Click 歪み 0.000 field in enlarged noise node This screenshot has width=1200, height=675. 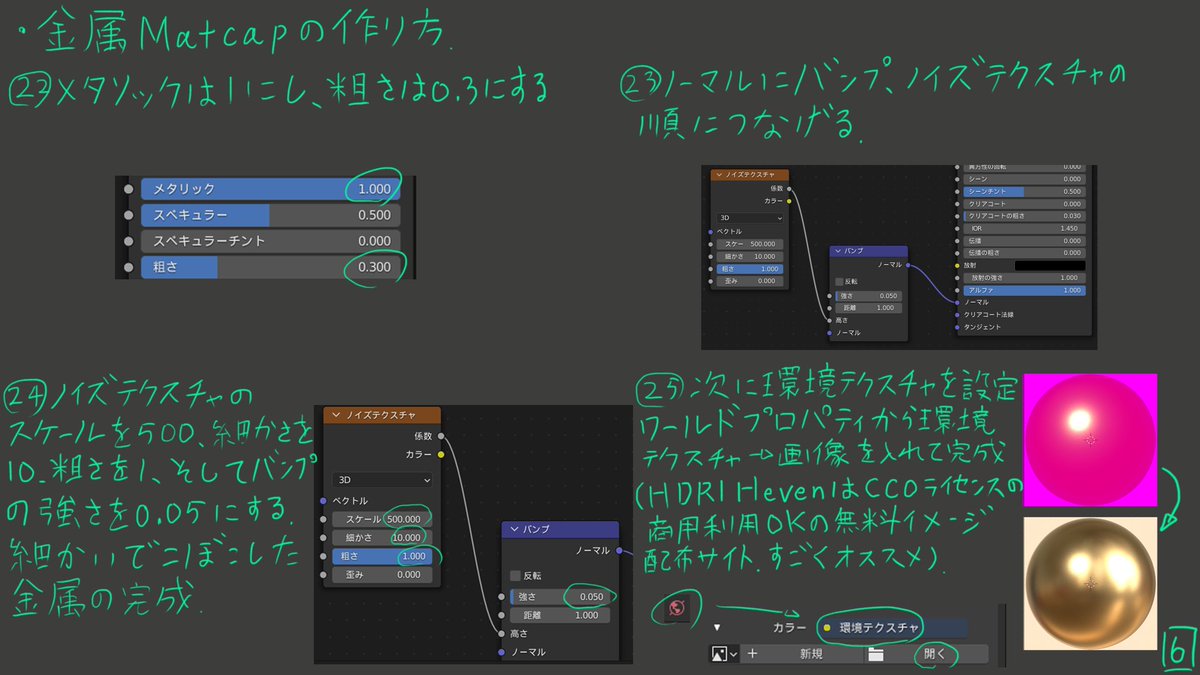382,575
